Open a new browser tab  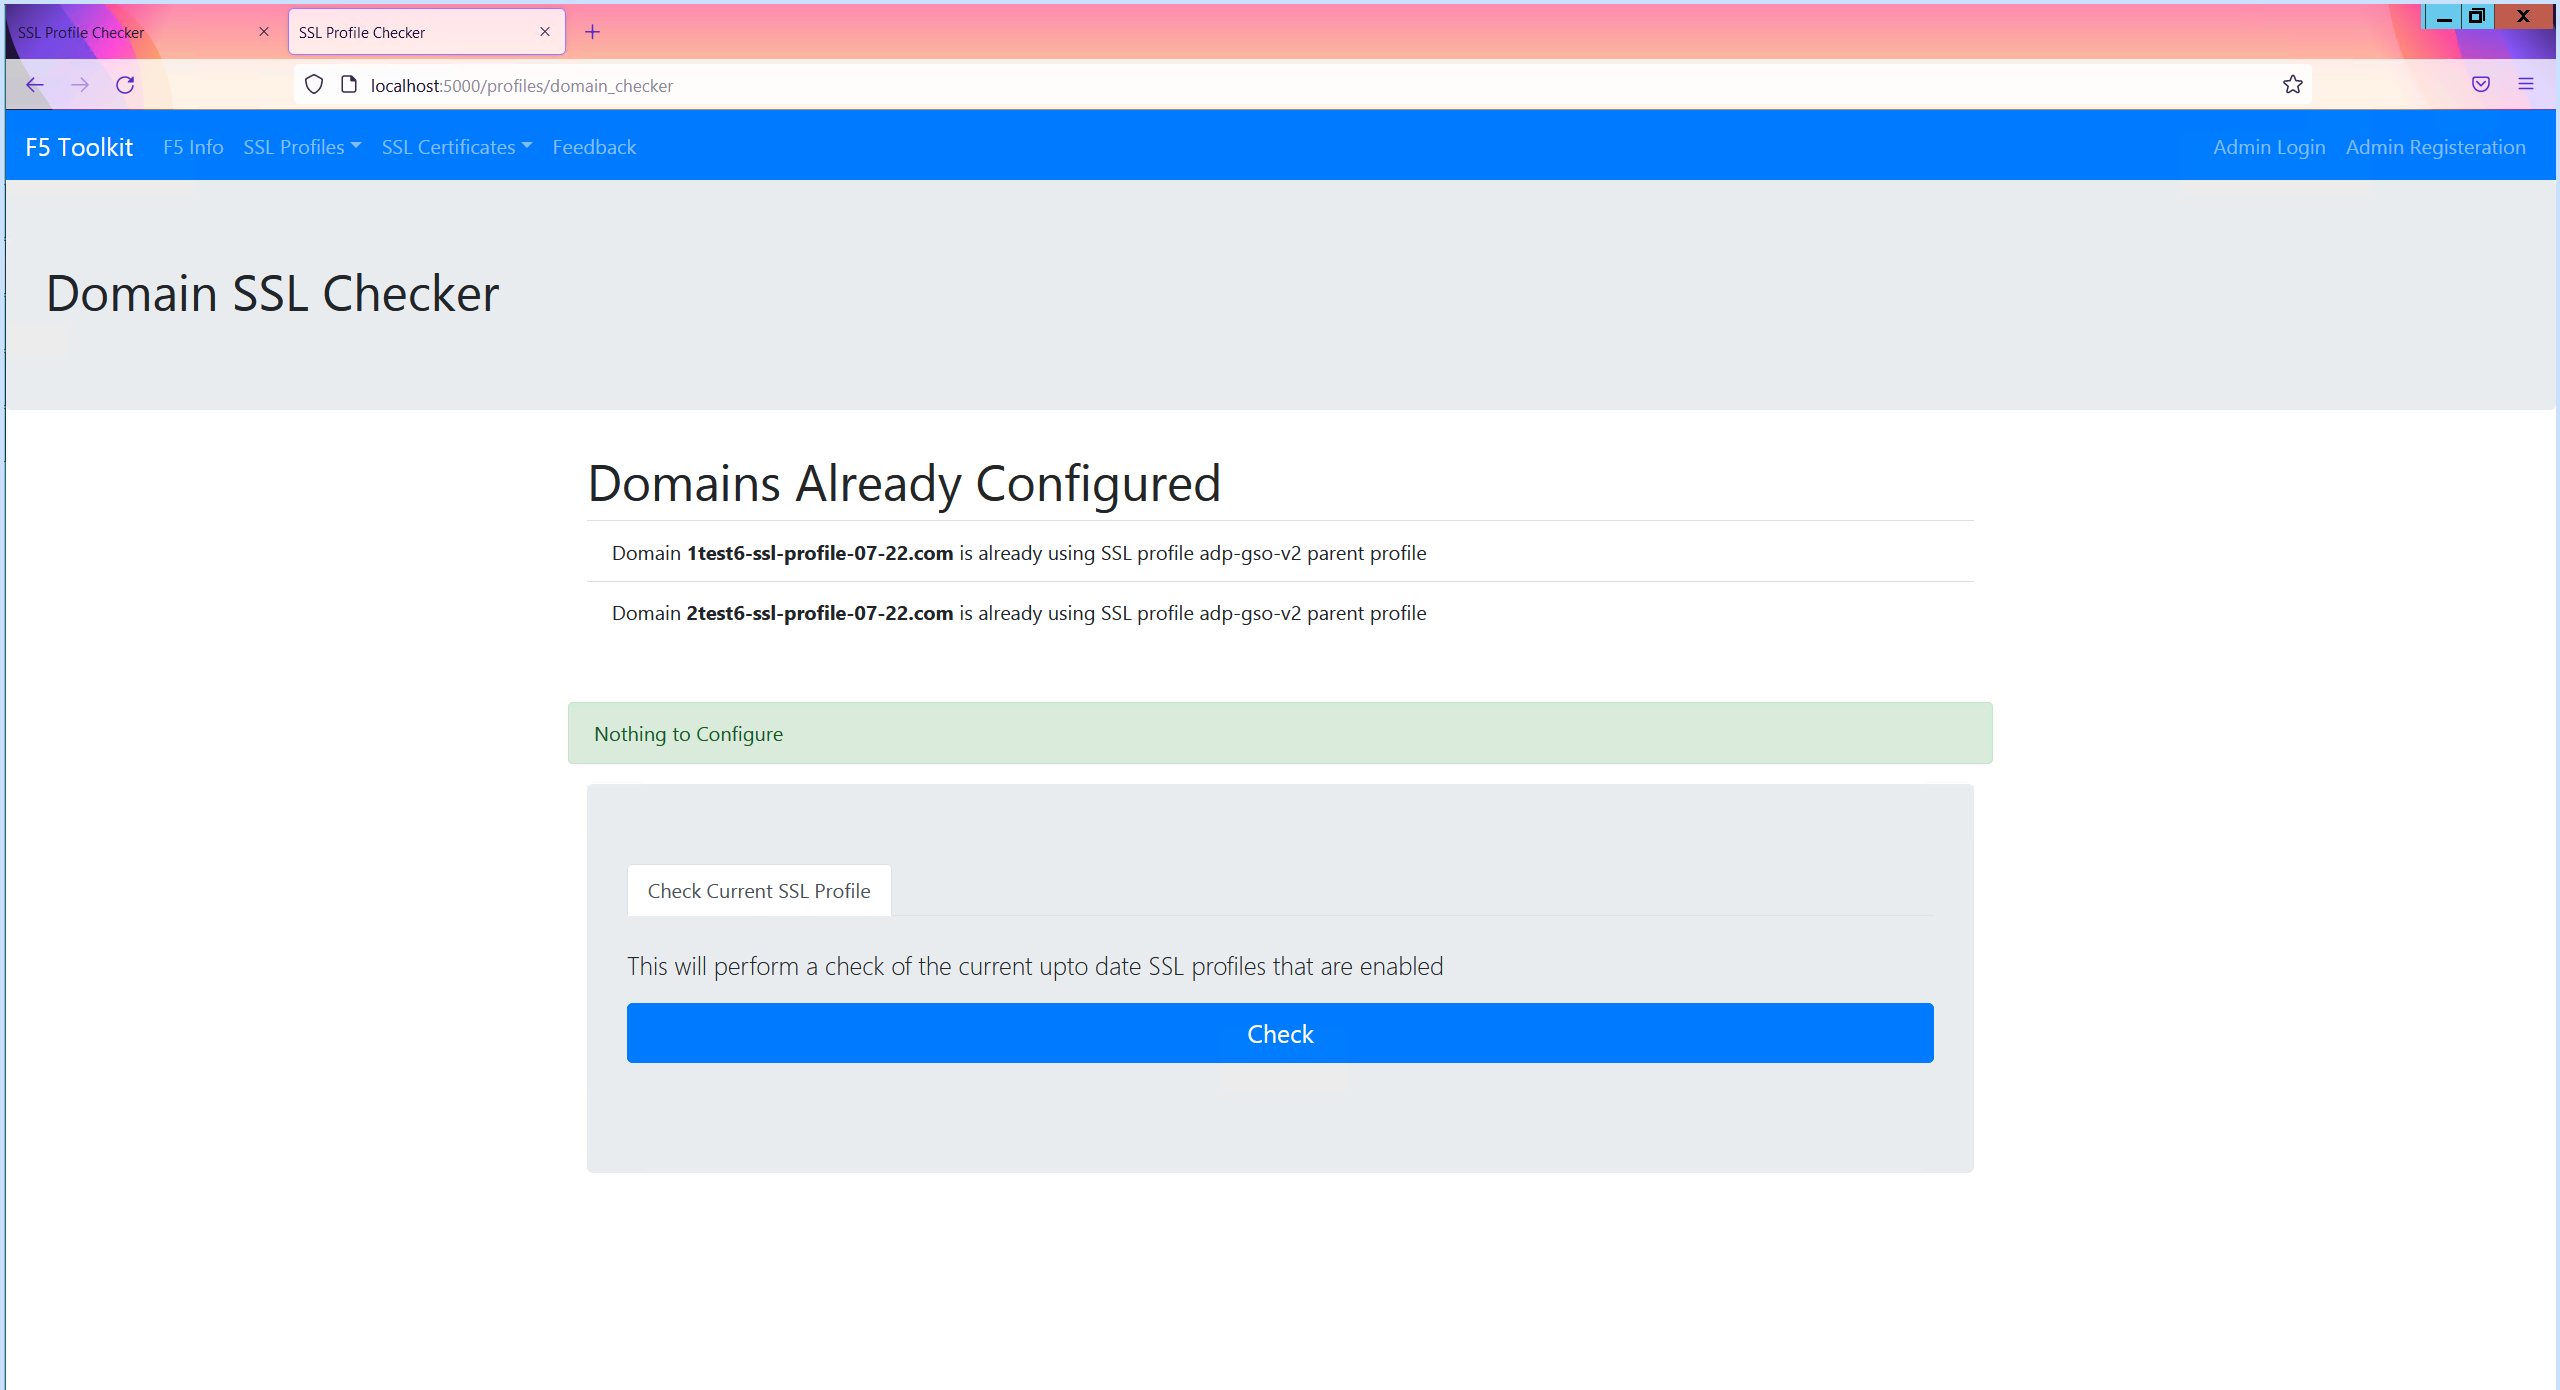593,32
